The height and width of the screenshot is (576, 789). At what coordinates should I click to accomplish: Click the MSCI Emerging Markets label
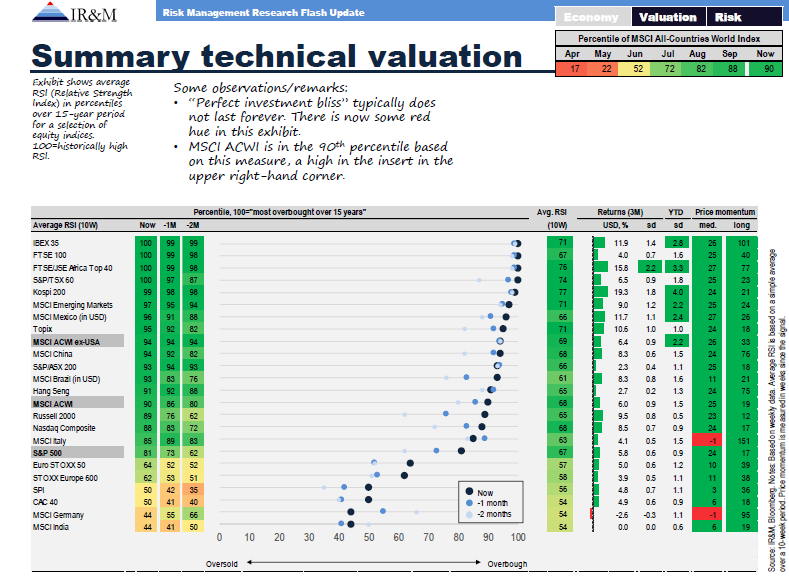pyautogui.click(x=72, y=305)
